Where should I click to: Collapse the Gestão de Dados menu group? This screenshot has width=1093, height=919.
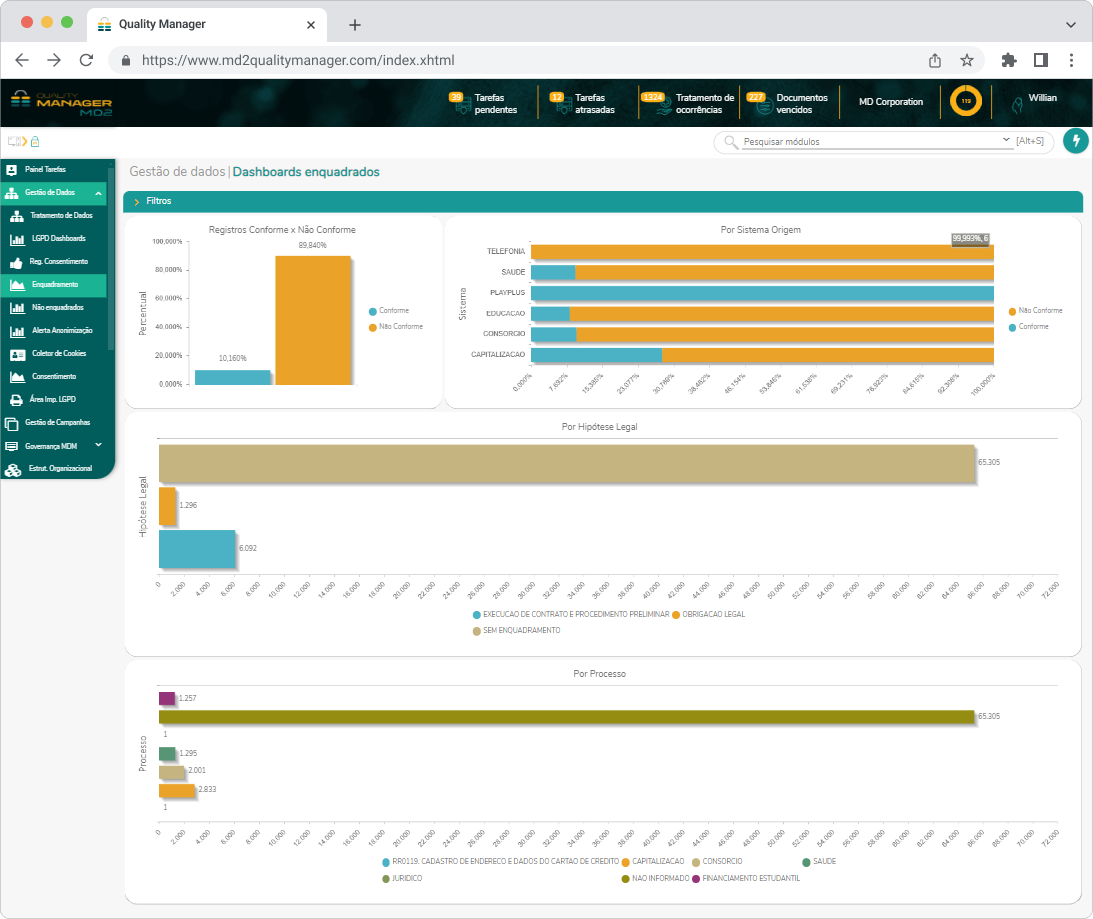[x=99, y=192]
